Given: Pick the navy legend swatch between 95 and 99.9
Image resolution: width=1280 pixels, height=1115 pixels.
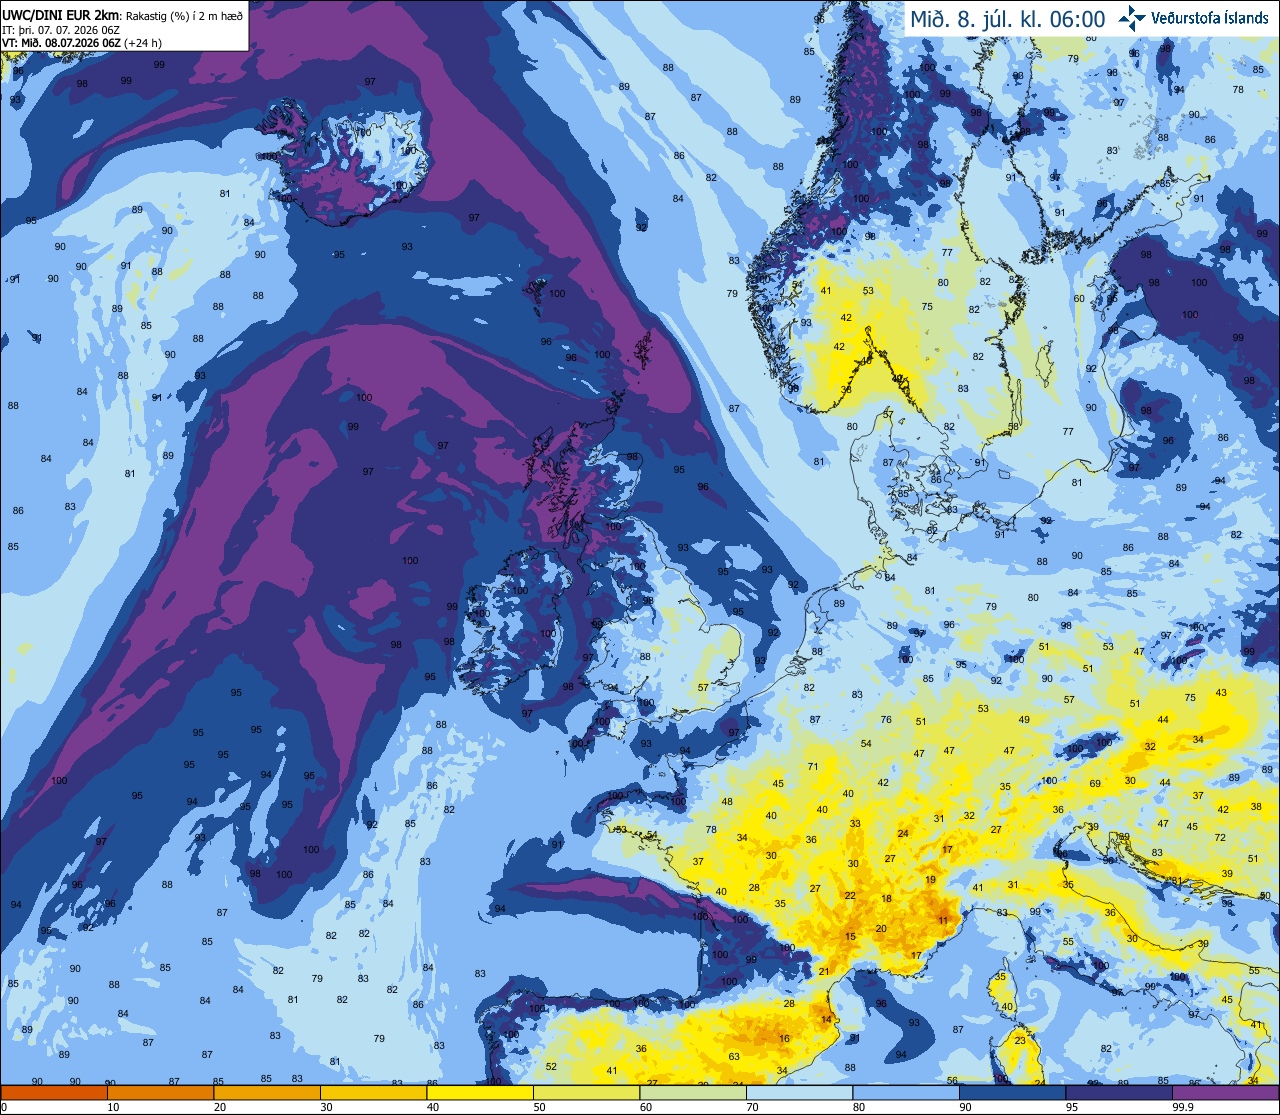Looking at the screenshot, I should [1118, 1092].
